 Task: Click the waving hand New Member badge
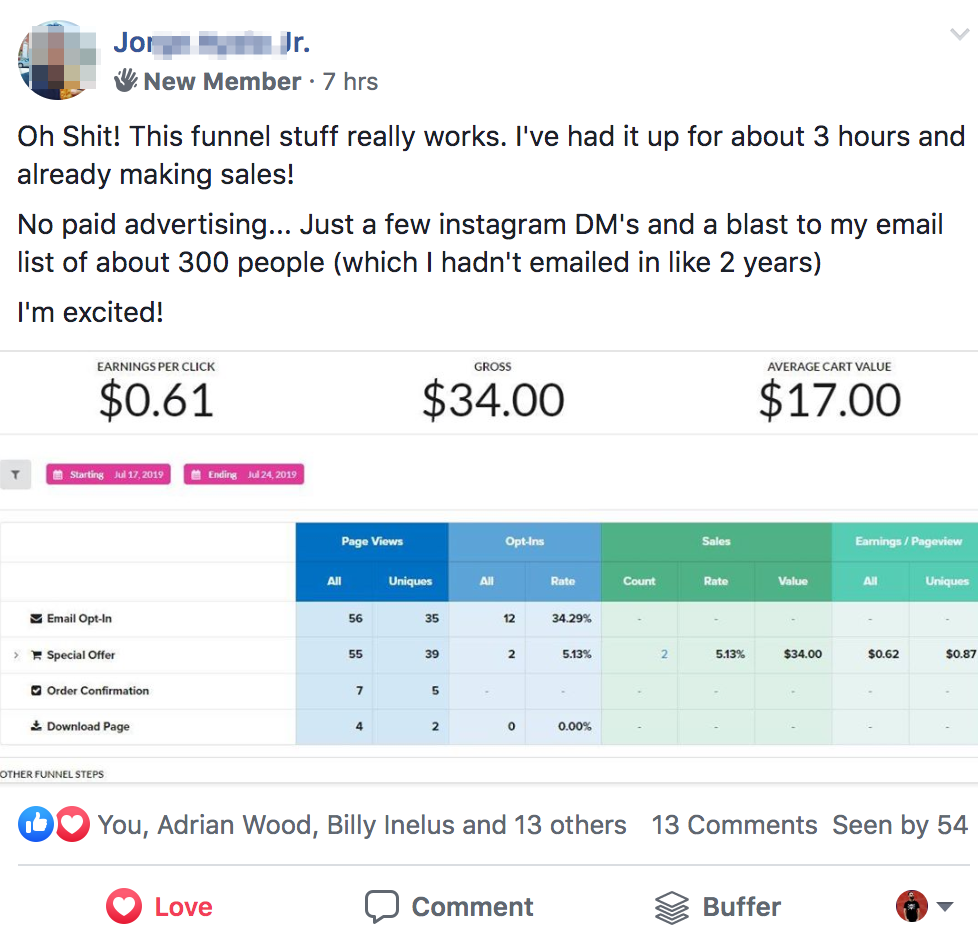[x=125, y=80]
